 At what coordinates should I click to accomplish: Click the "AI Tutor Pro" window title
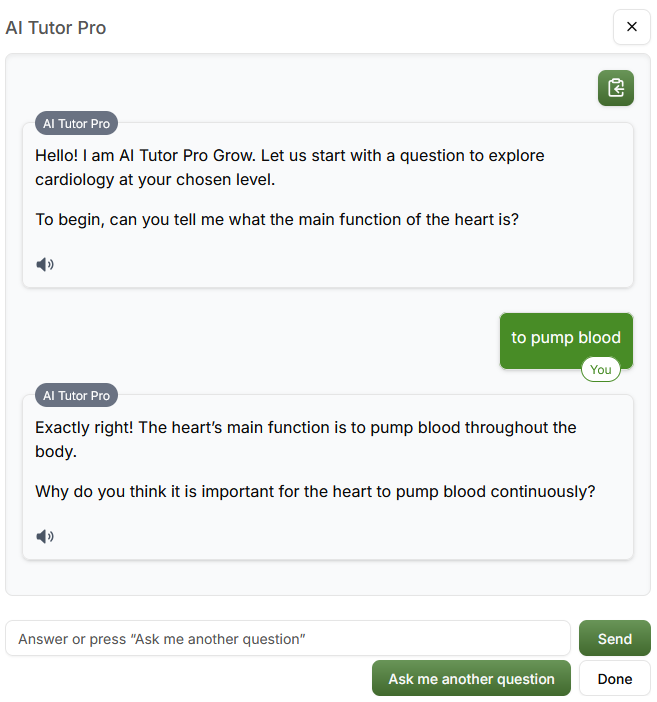pos(56,28)
